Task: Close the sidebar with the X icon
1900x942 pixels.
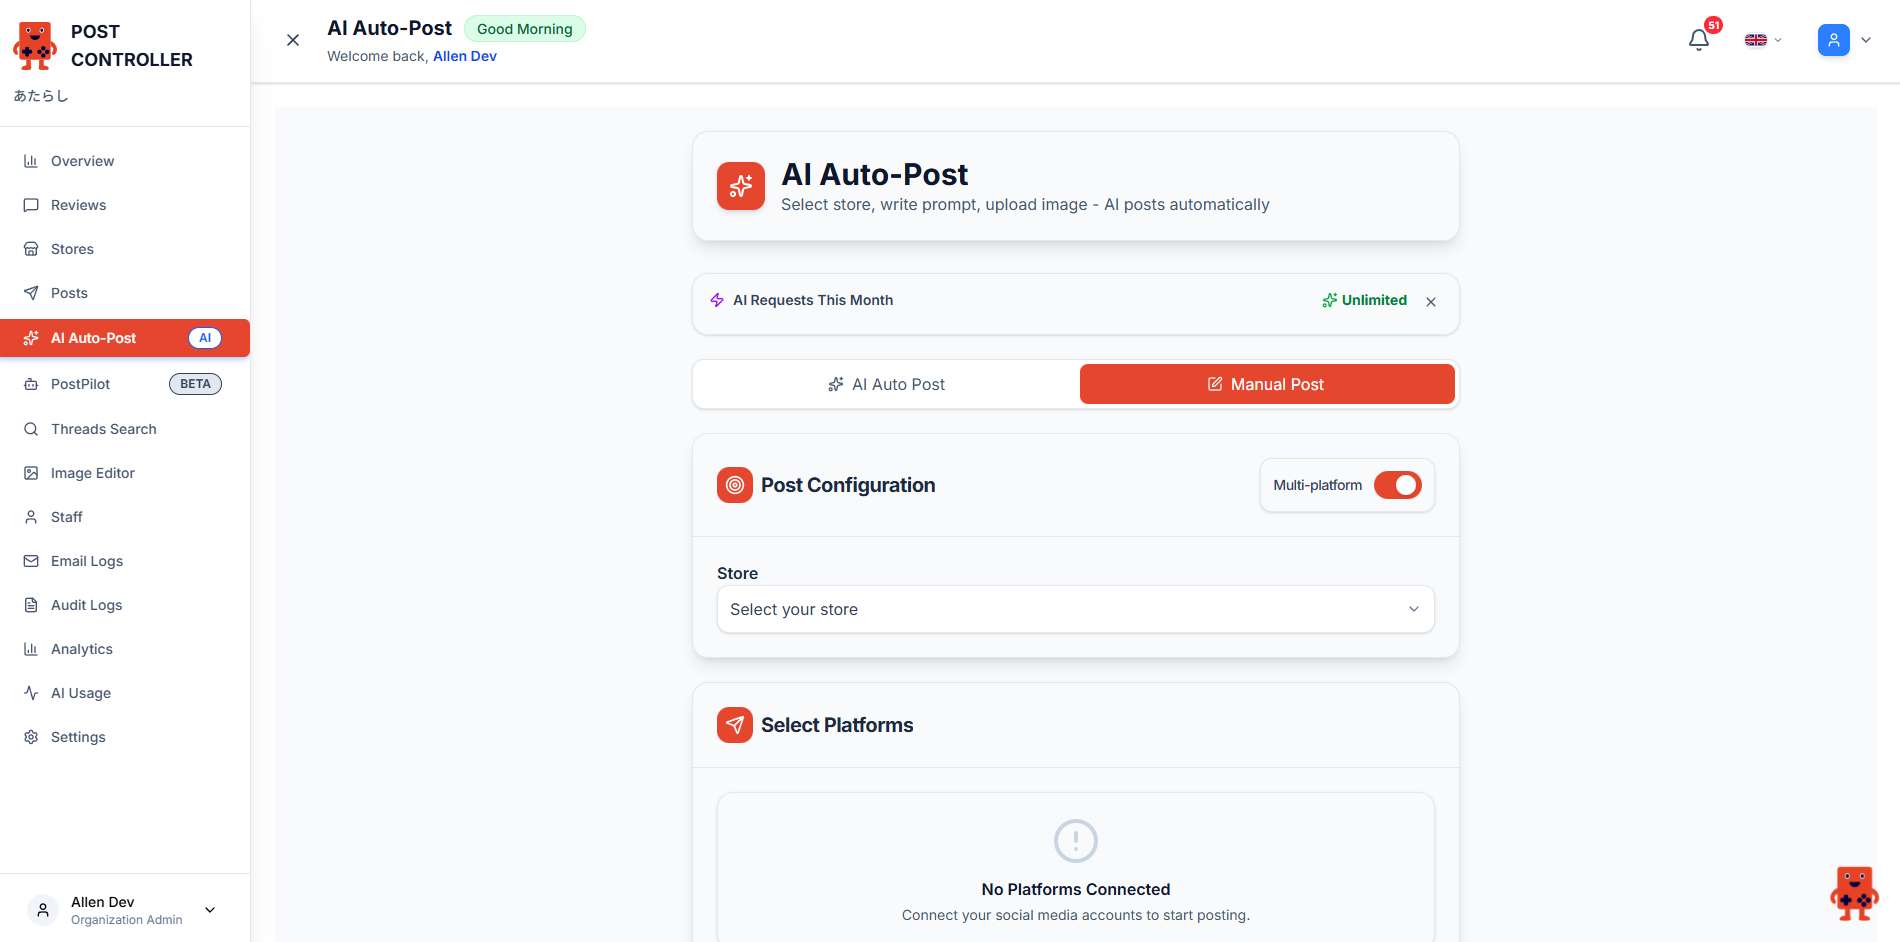Action: 293,40
